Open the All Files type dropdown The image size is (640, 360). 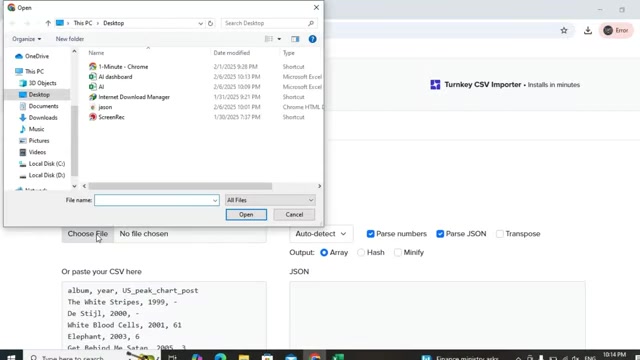pos(270,200)
